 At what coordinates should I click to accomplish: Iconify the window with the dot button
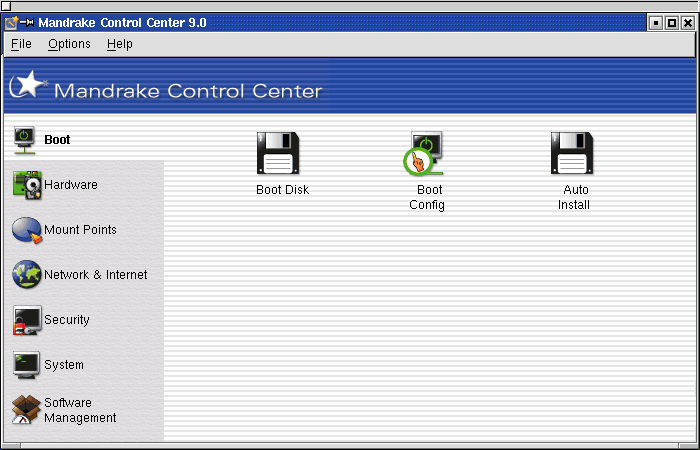pyautogui.click(x=656, y=23)
